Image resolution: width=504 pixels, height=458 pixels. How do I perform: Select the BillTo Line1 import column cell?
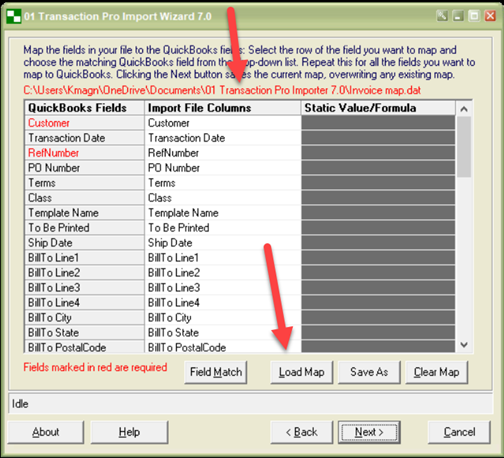click(223, 258)
